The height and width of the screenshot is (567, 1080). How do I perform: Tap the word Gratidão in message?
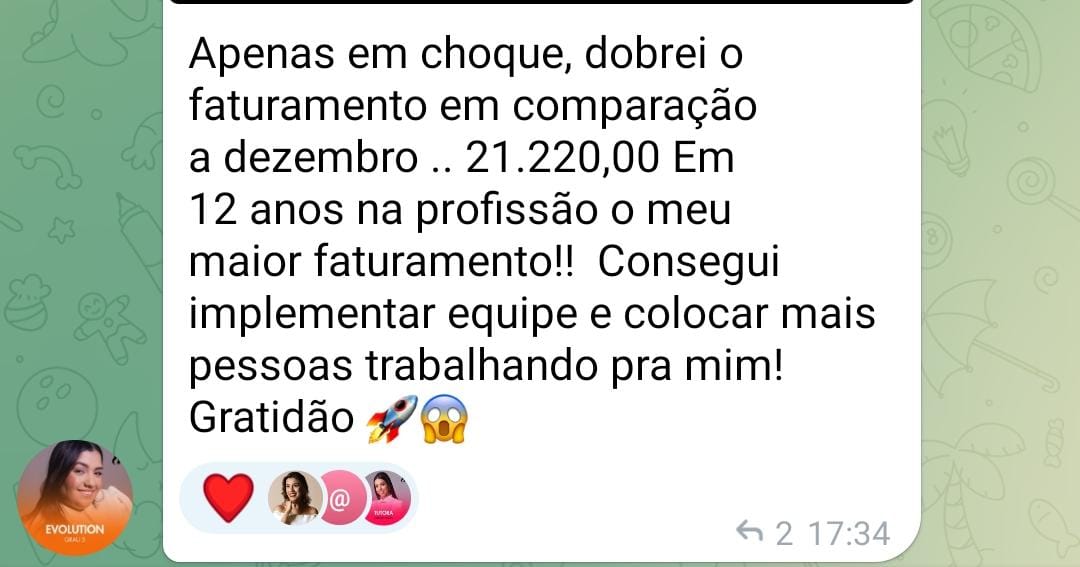coord(271,417)
